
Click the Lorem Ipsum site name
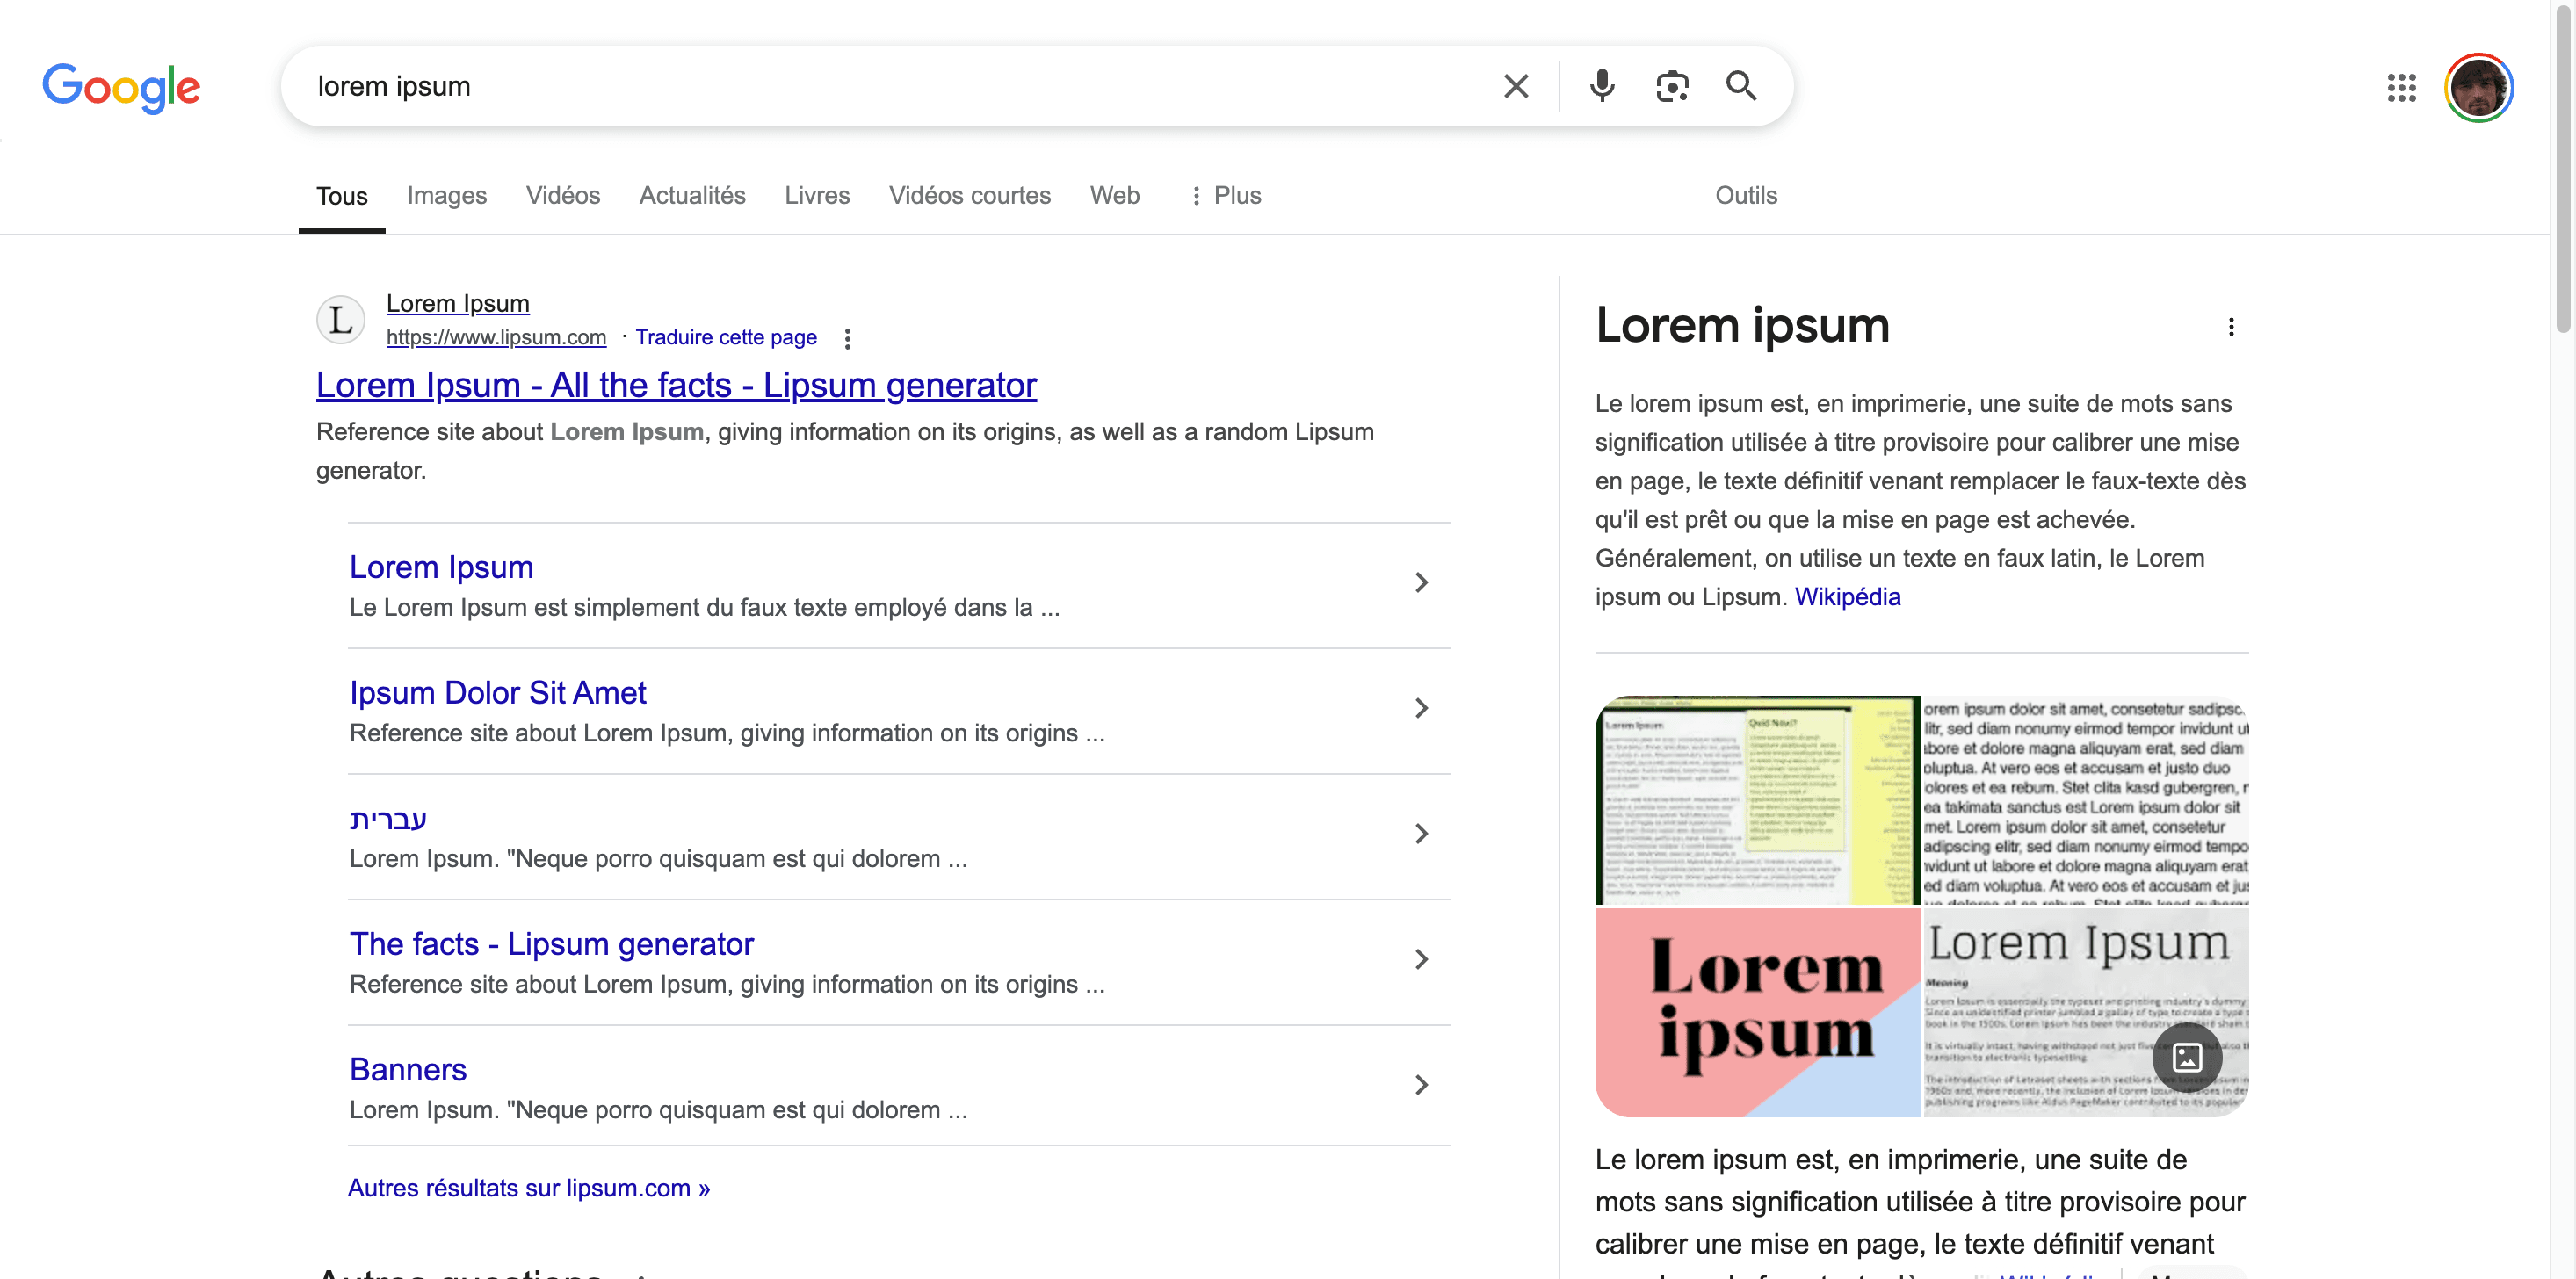coord(458,303)
